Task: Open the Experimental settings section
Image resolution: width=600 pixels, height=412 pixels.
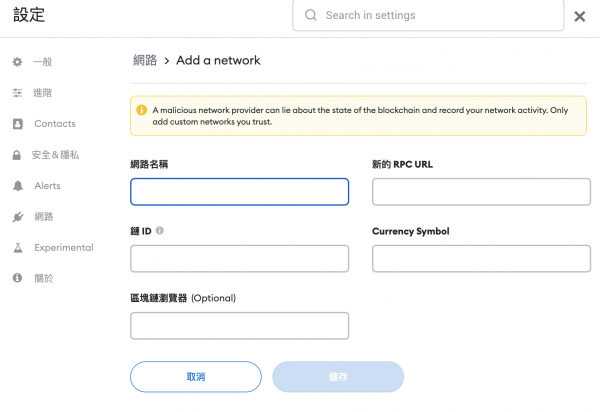Action: tap(64, 248)
